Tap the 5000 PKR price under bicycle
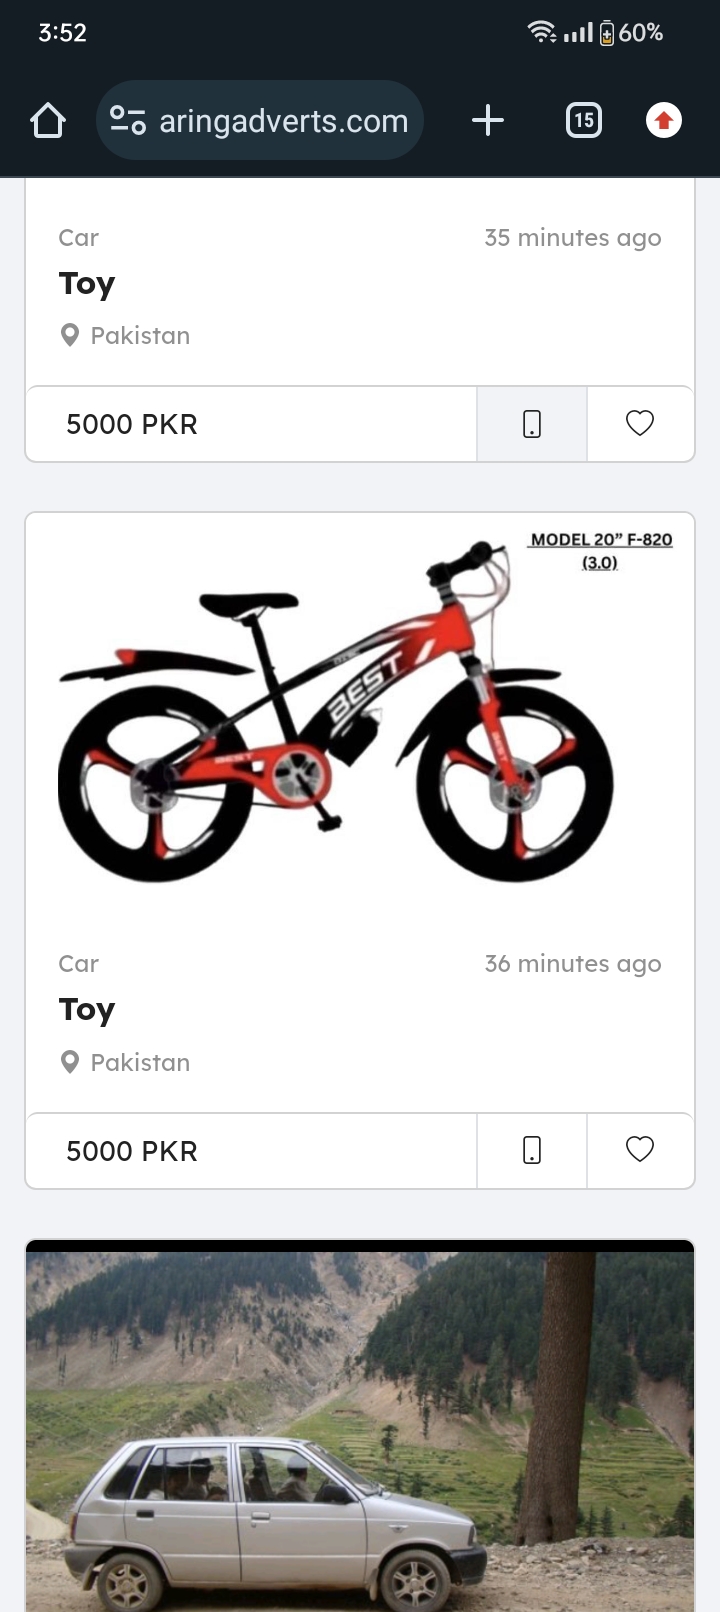 132,1151
